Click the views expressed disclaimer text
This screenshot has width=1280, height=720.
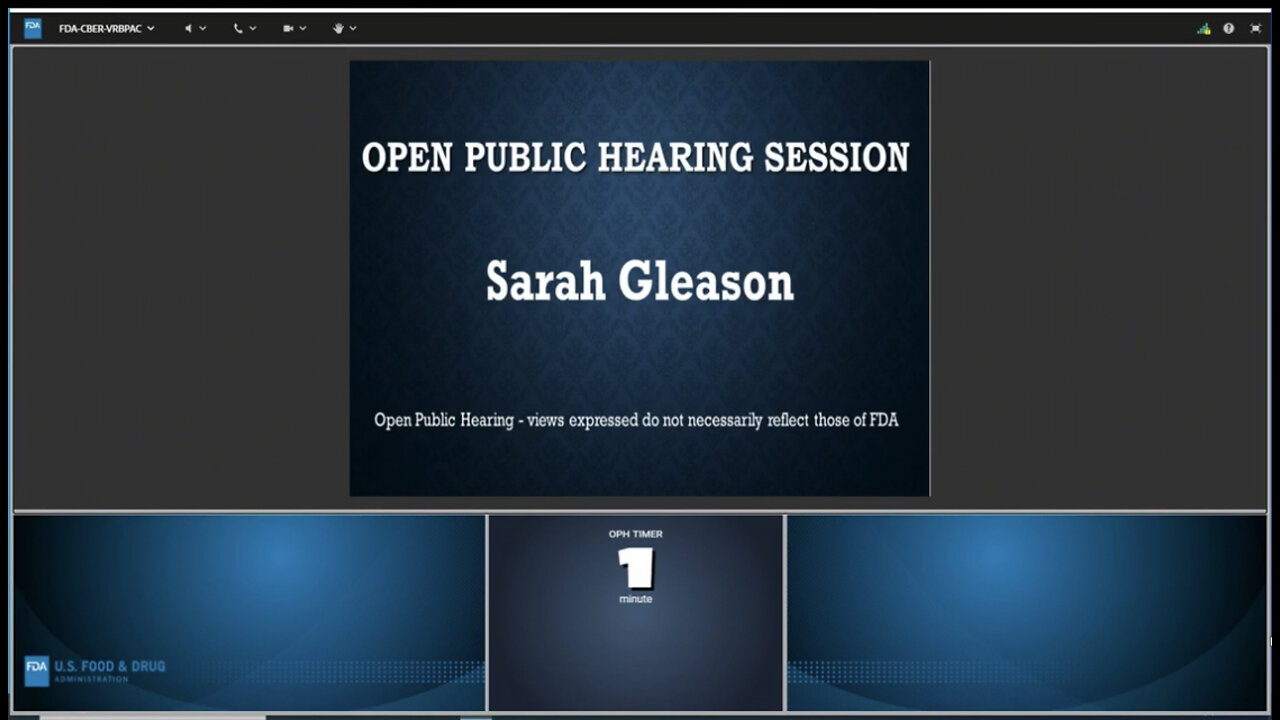636,420
